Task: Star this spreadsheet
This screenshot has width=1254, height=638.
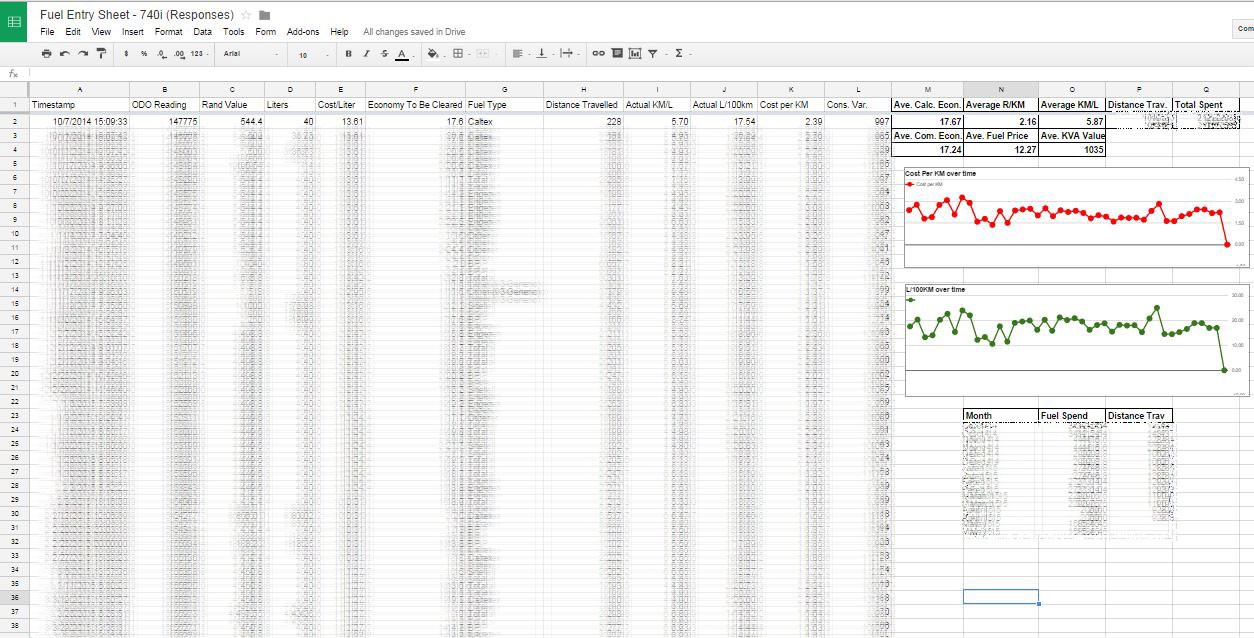Action: pos(246,15)
